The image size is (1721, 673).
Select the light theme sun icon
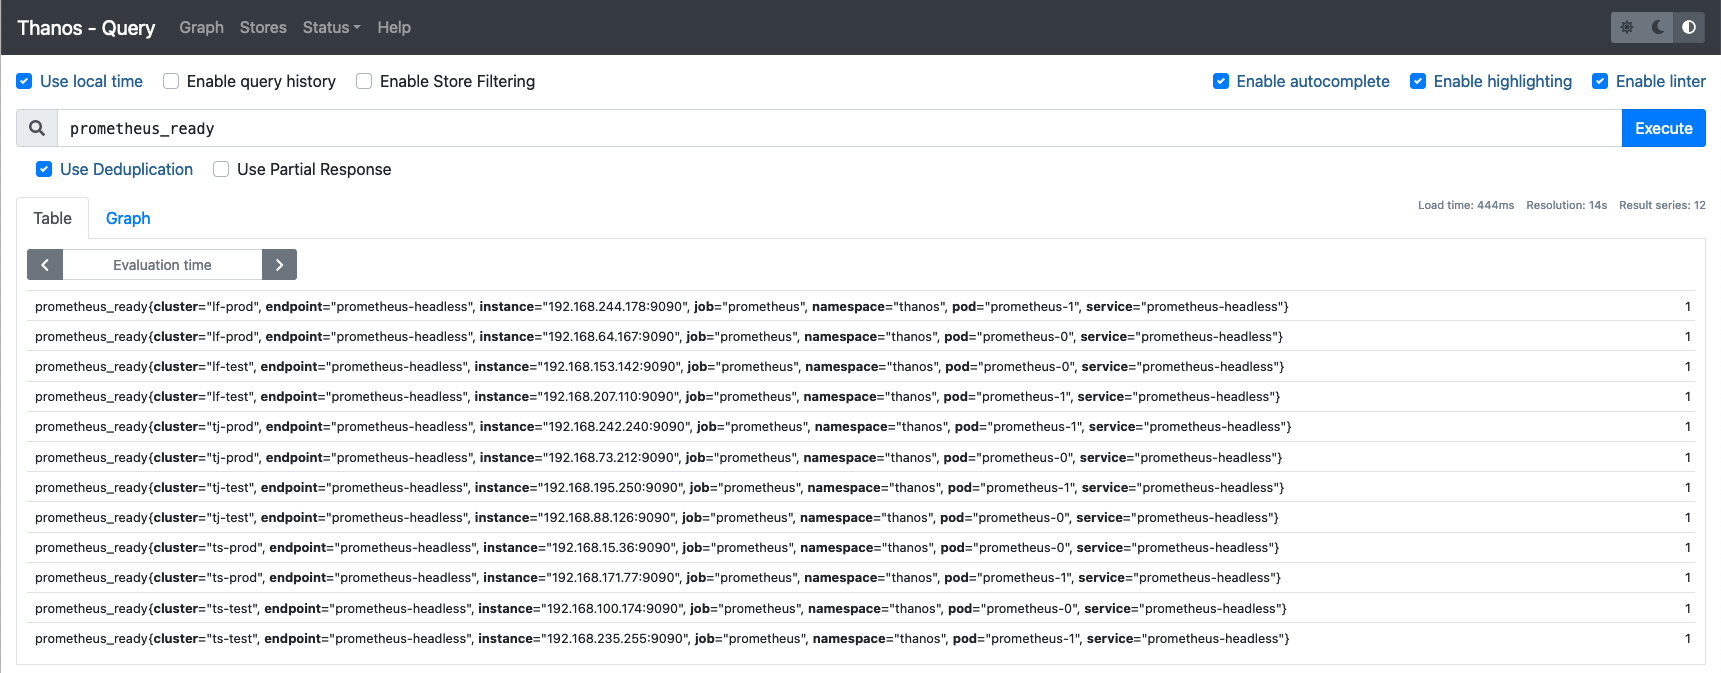(1627, 27)
